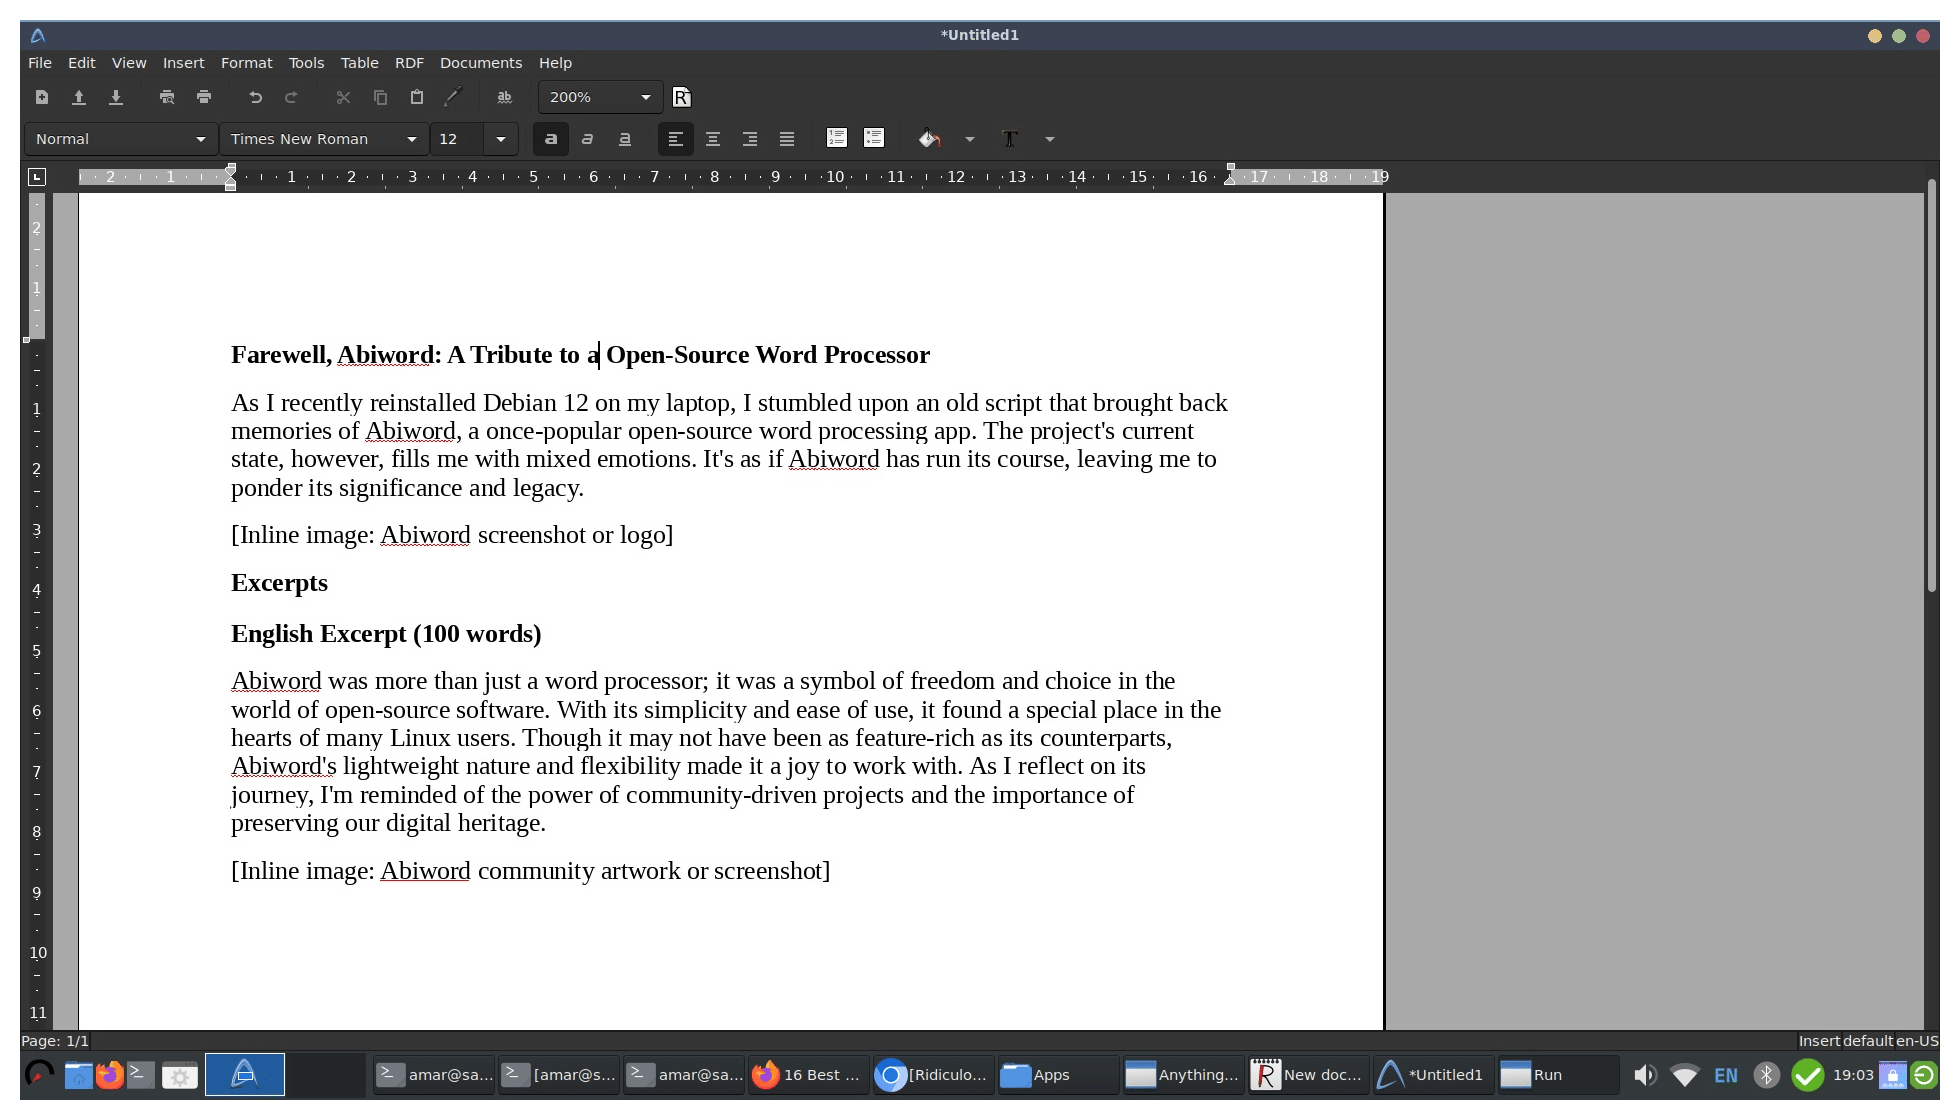1960x1120 pixels.
Task: Align the paragraph right
Action: click(750, 139)
